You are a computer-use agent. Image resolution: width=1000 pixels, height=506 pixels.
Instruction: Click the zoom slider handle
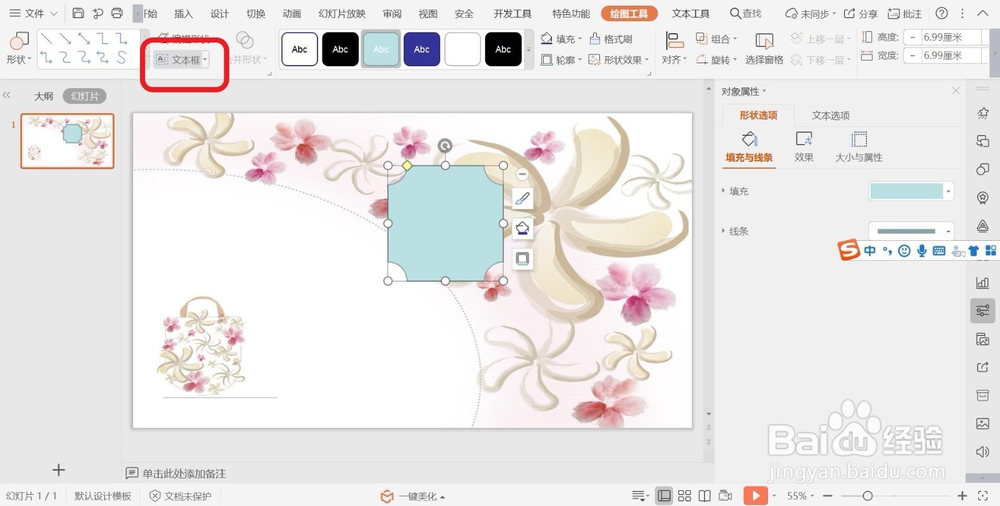pos(867,496)
